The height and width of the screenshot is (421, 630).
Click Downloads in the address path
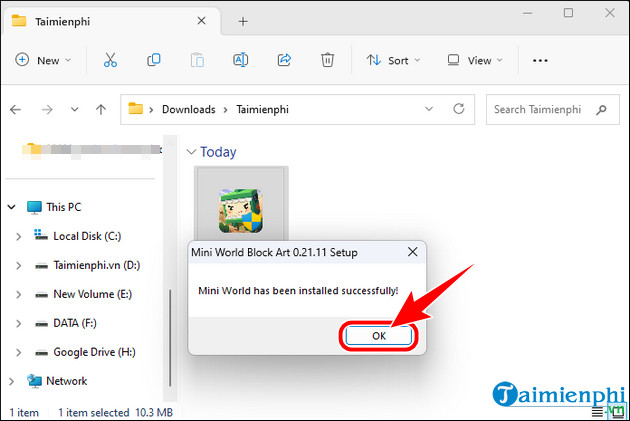point(188,109)
